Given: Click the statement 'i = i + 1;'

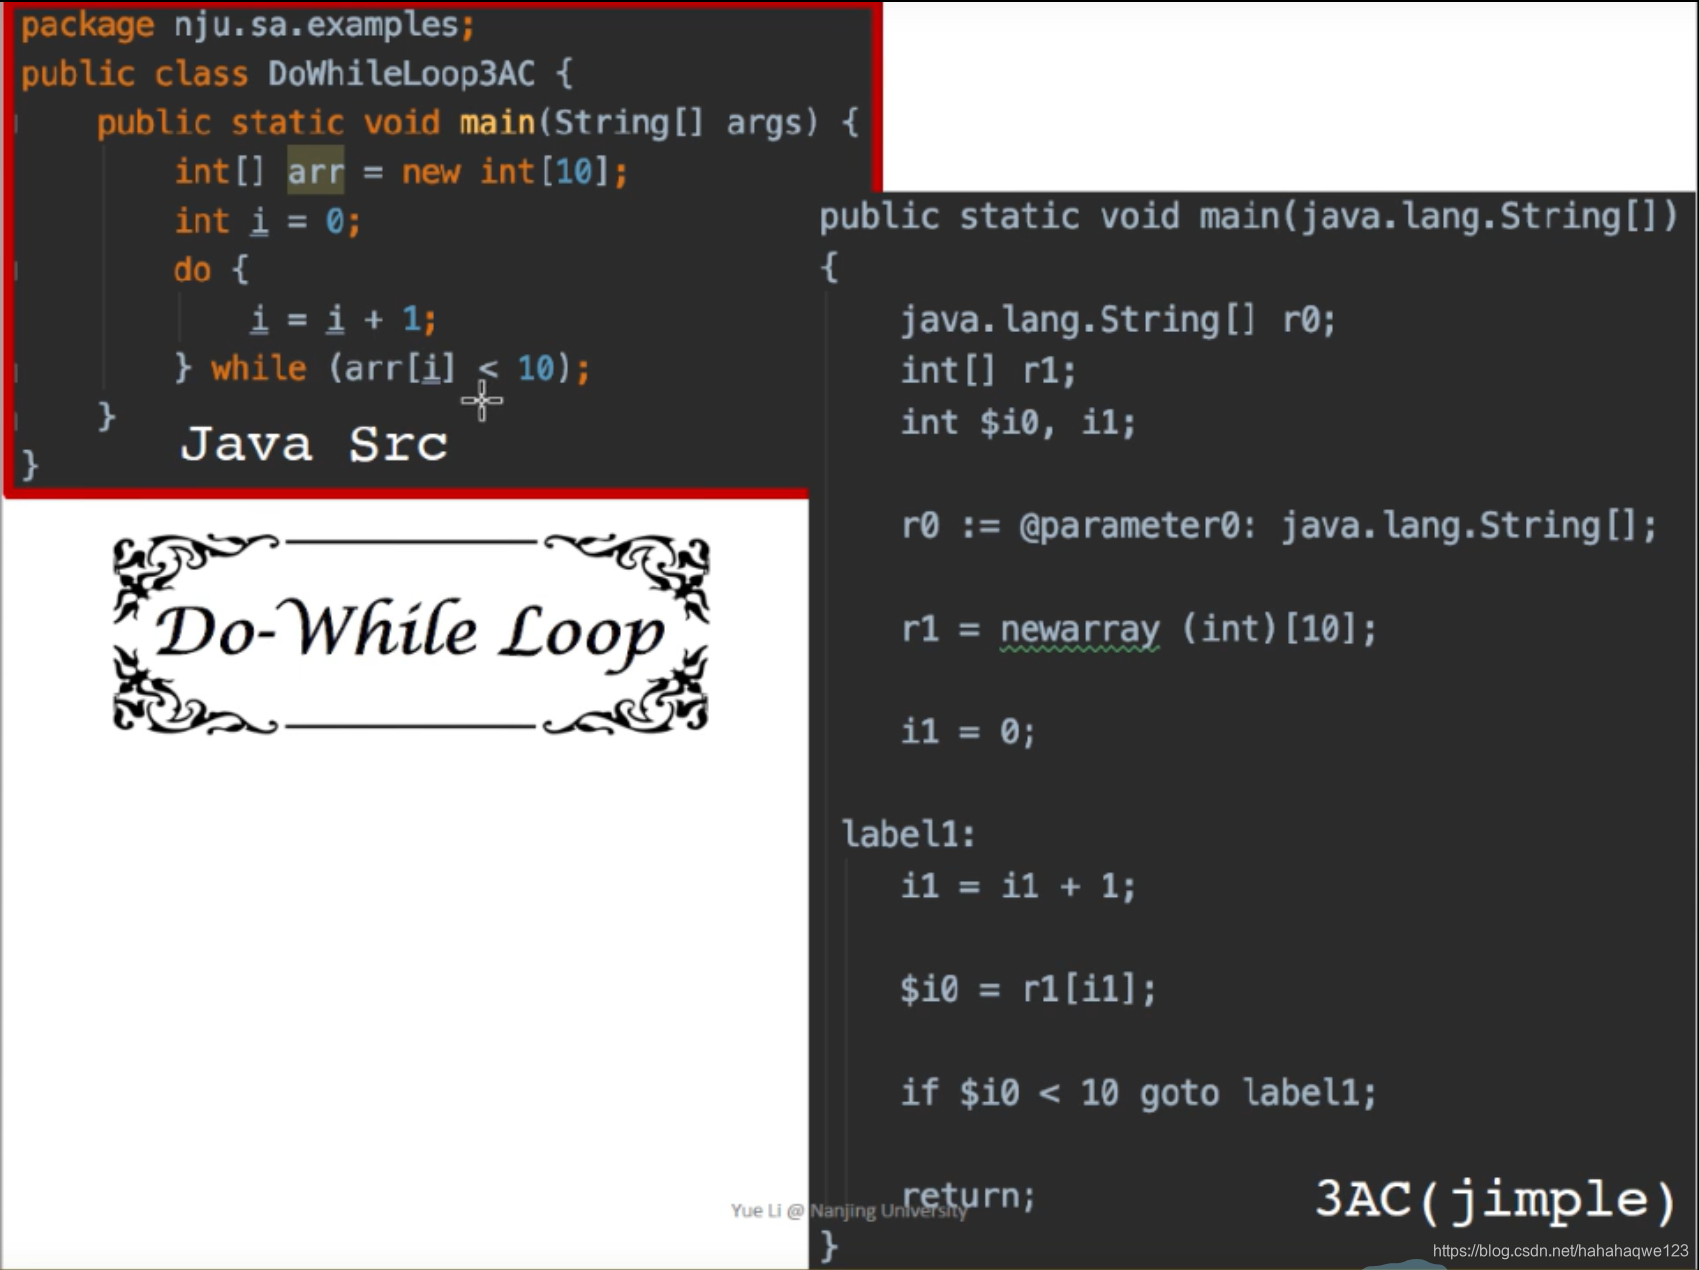Looking at the screenshot, I should click(343, 319).
